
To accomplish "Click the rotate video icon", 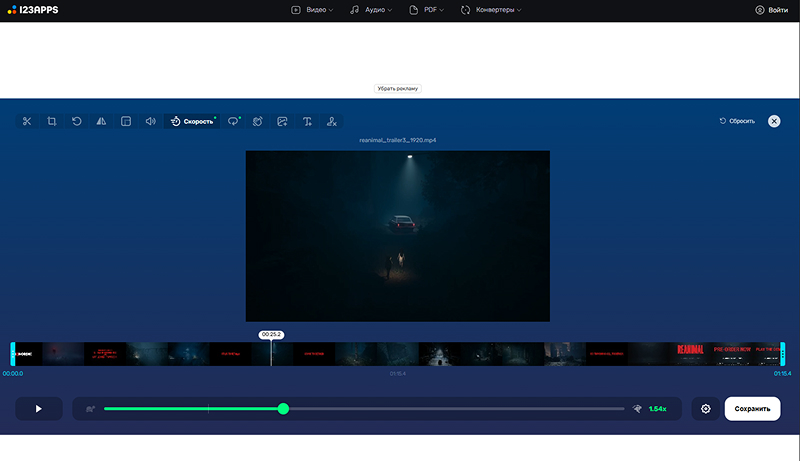I will point(77,121).
